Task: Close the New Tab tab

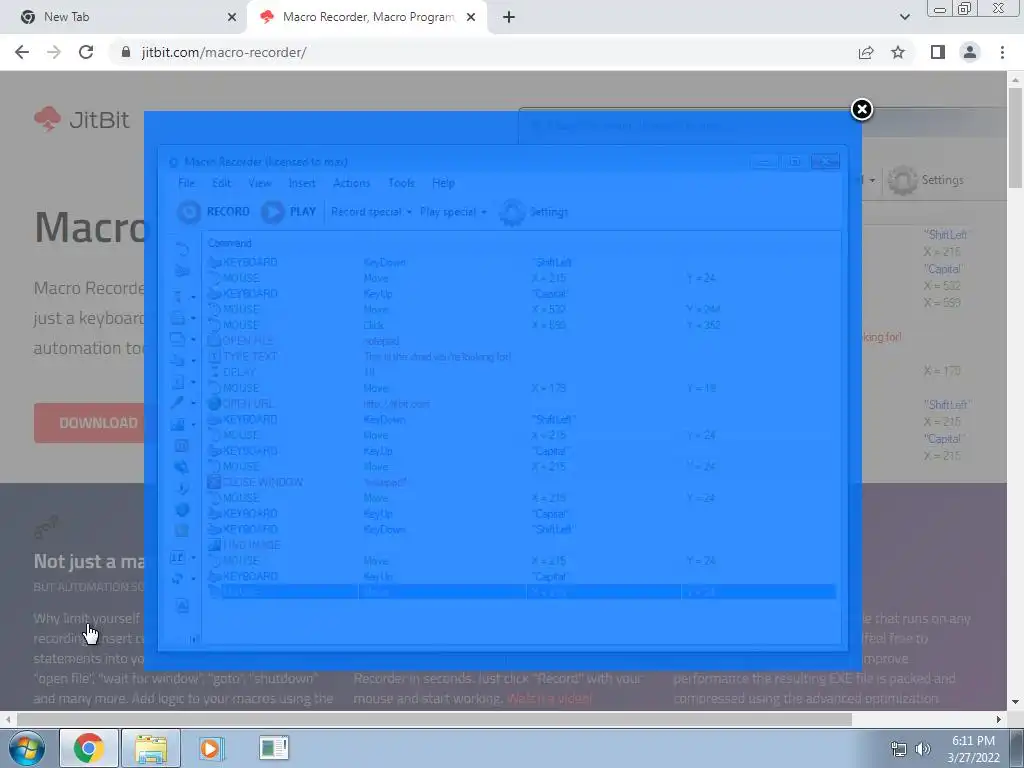Action: click(231, 17)
